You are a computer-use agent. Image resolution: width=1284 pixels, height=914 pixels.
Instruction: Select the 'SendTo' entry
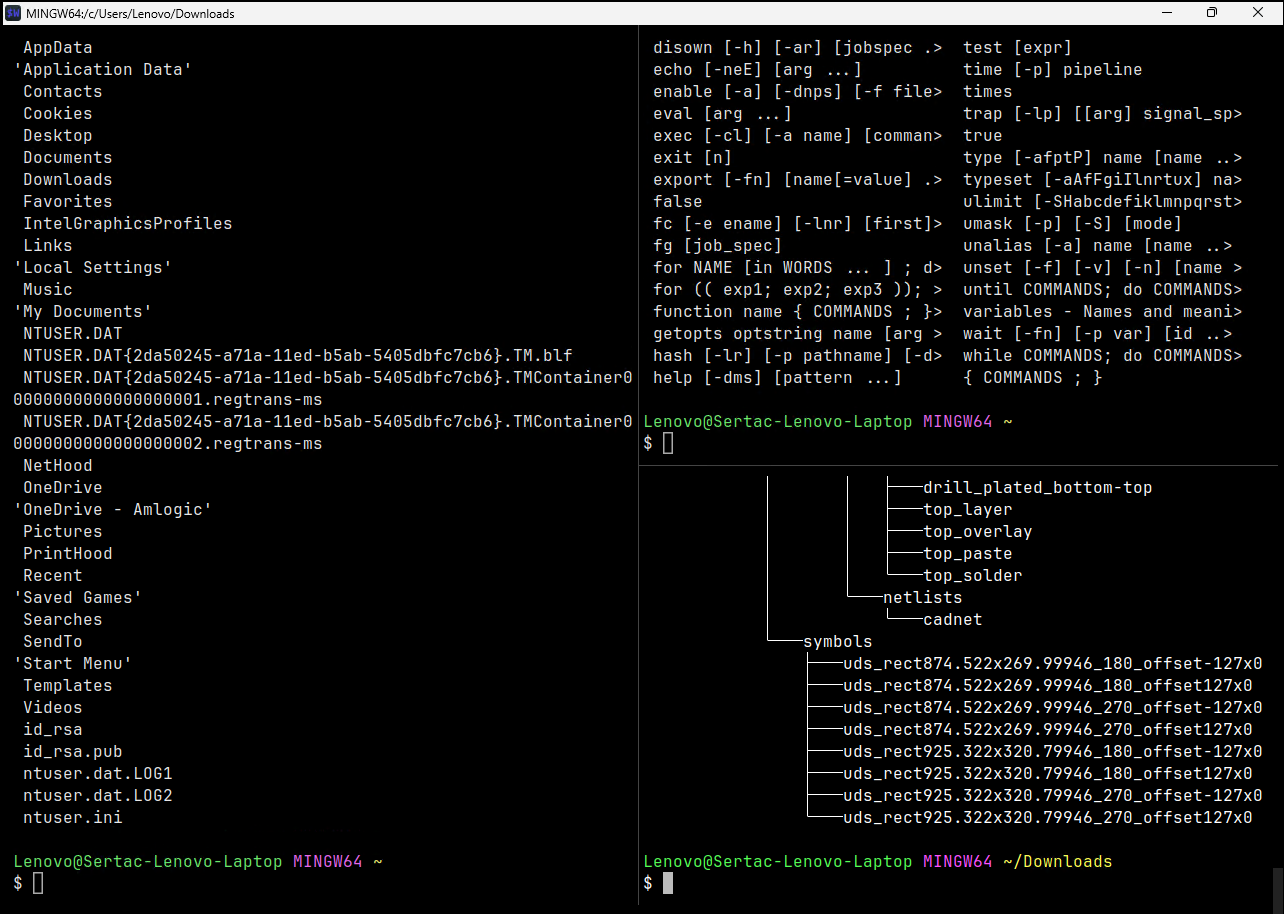(53, 642)
